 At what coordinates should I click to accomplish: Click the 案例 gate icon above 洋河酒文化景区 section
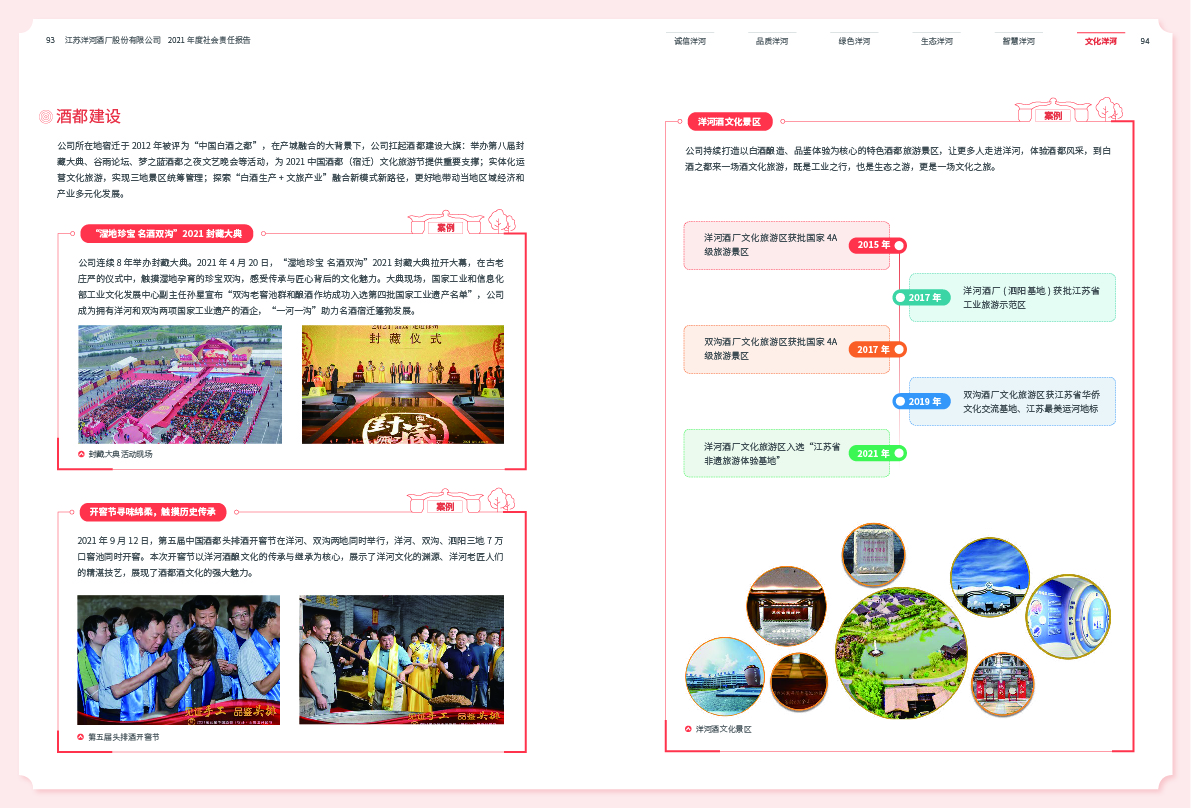tap(1052, 111)
